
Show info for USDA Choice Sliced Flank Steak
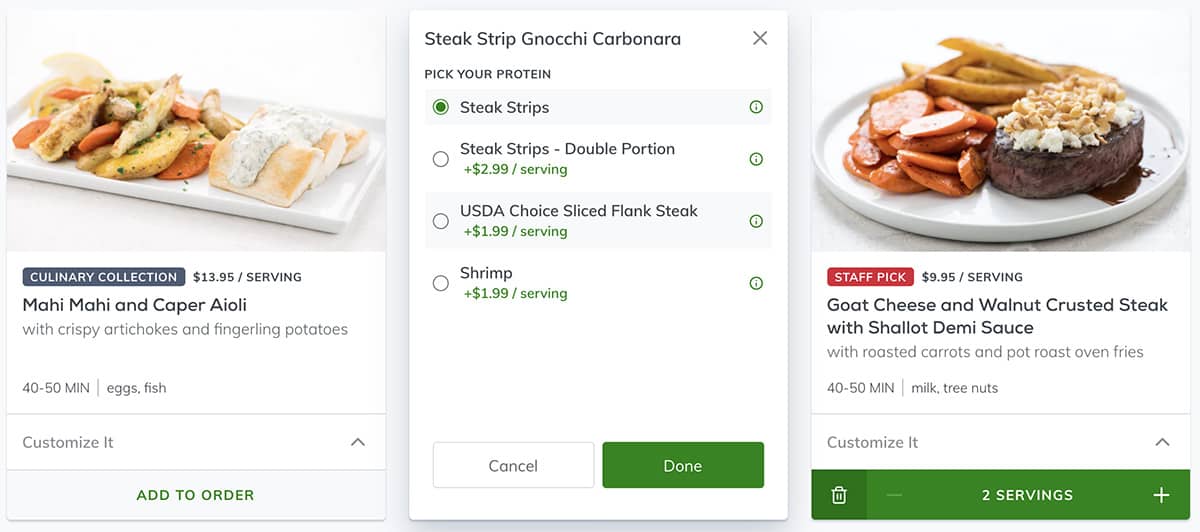click(x=756, y=221)
